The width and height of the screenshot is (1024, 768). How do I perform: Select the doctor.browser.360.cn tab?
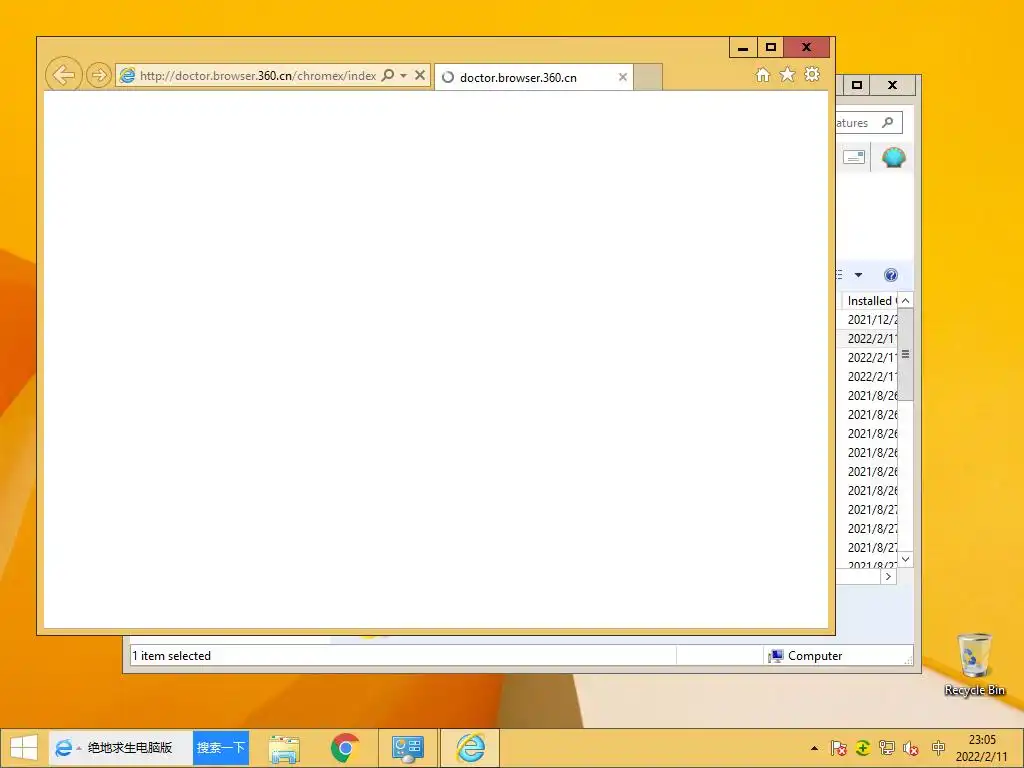(533, 77)
